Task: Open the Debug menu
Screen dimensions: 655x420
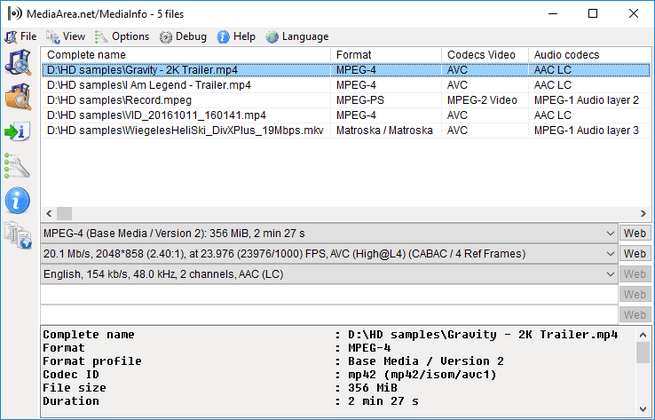Action: click(x=183, y=37)
